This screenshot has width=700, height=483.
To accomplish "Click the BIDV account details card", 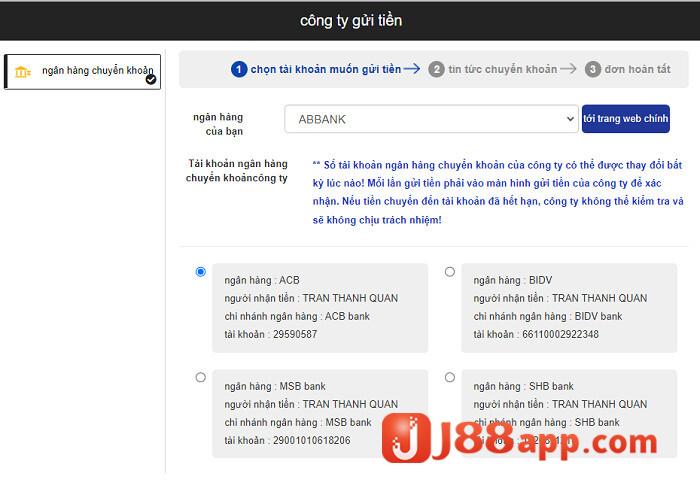I will coord(568,308).
